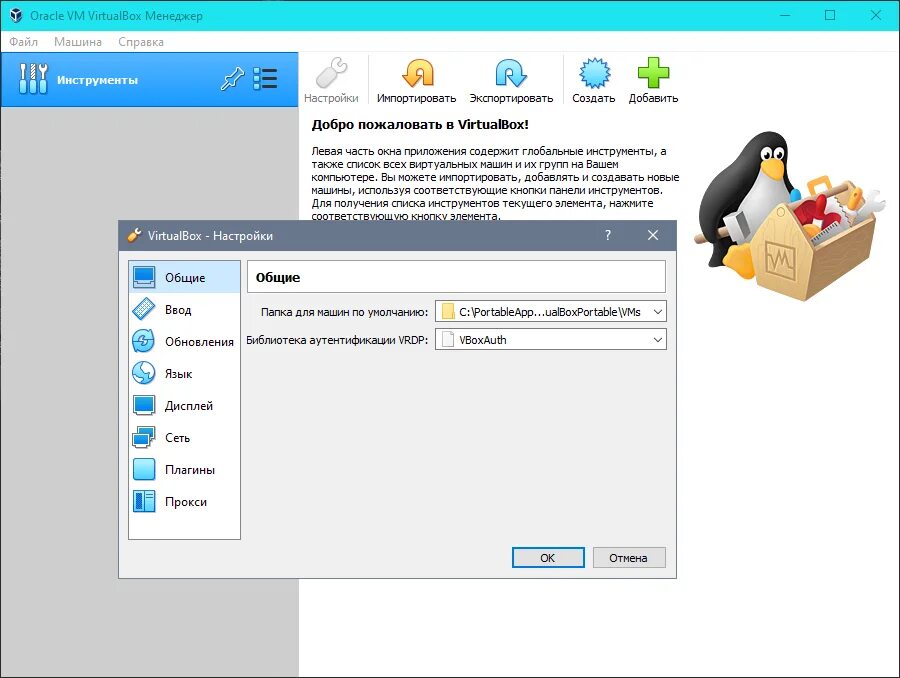Select the Общие settings category
Screen dimensions: 900x678
click(x=184, y=277)
